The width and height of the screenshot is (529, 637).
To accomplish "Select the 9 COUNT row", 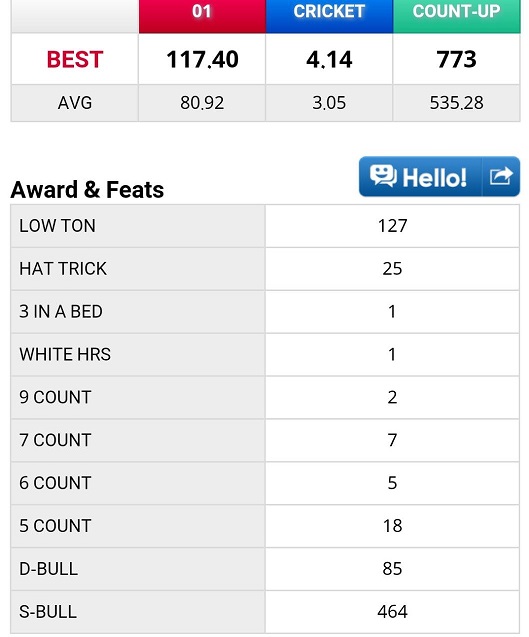I will pyautogui.click(x=265, y=397).
